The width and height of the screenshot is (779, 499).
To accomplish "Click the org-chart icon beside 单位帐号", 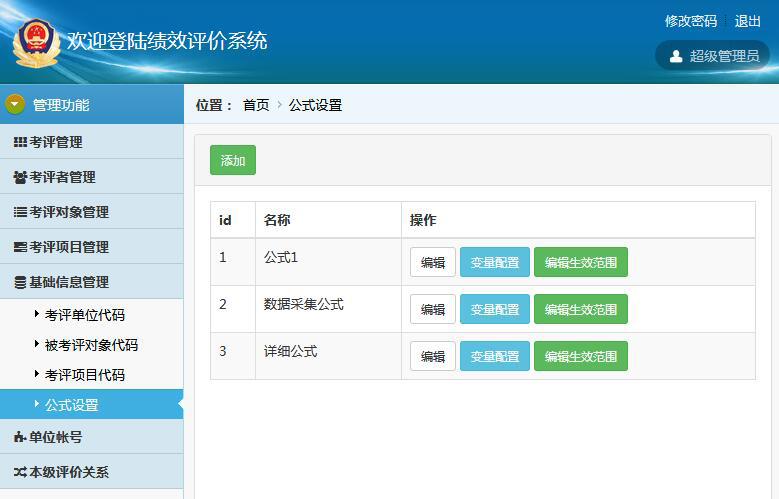I will click(20, 437).
